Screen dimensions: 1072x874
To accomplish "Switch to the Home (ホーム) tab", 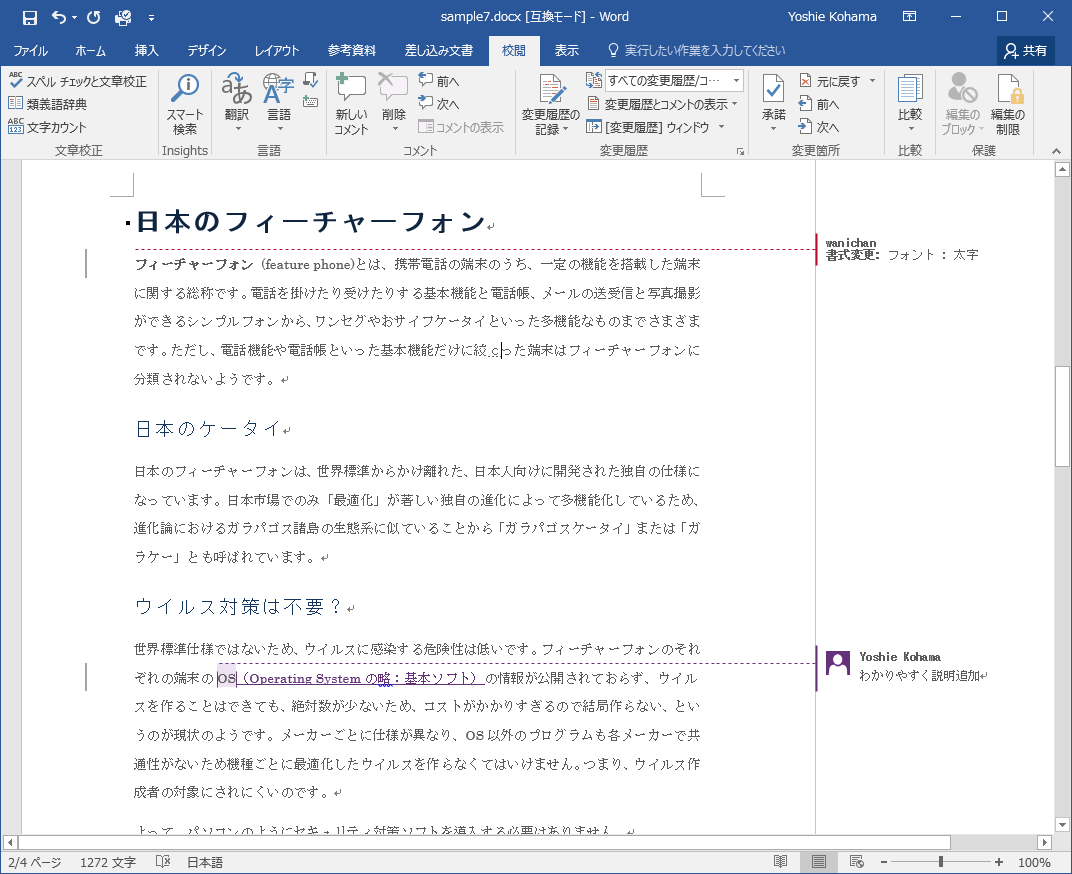I will pyautogui.click(x=90, y=50).
